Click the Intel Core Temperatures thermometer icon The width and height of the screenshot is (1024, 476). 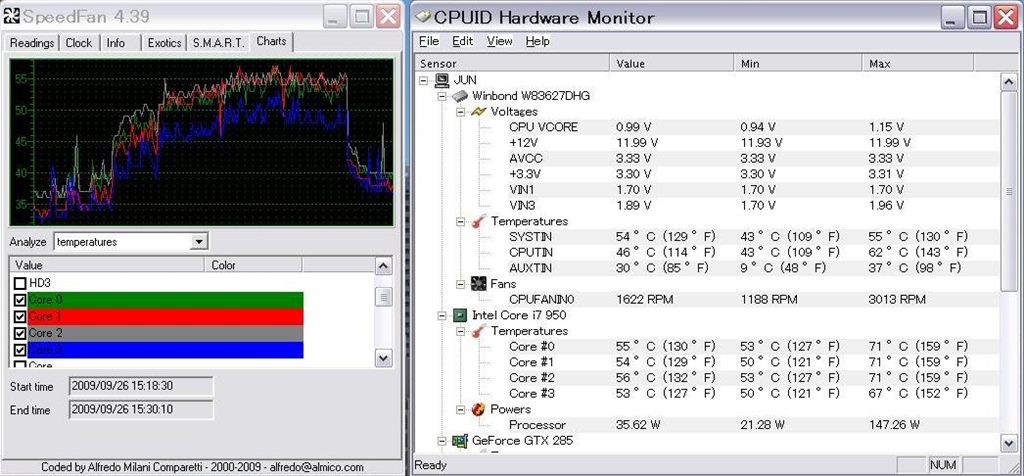(479, 330)
